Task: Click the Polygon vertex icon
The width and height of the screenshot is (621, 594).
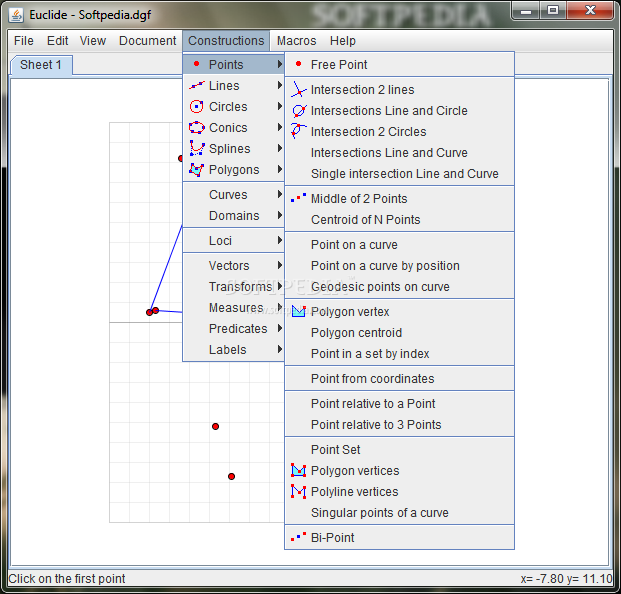Action: coord(299,311)
